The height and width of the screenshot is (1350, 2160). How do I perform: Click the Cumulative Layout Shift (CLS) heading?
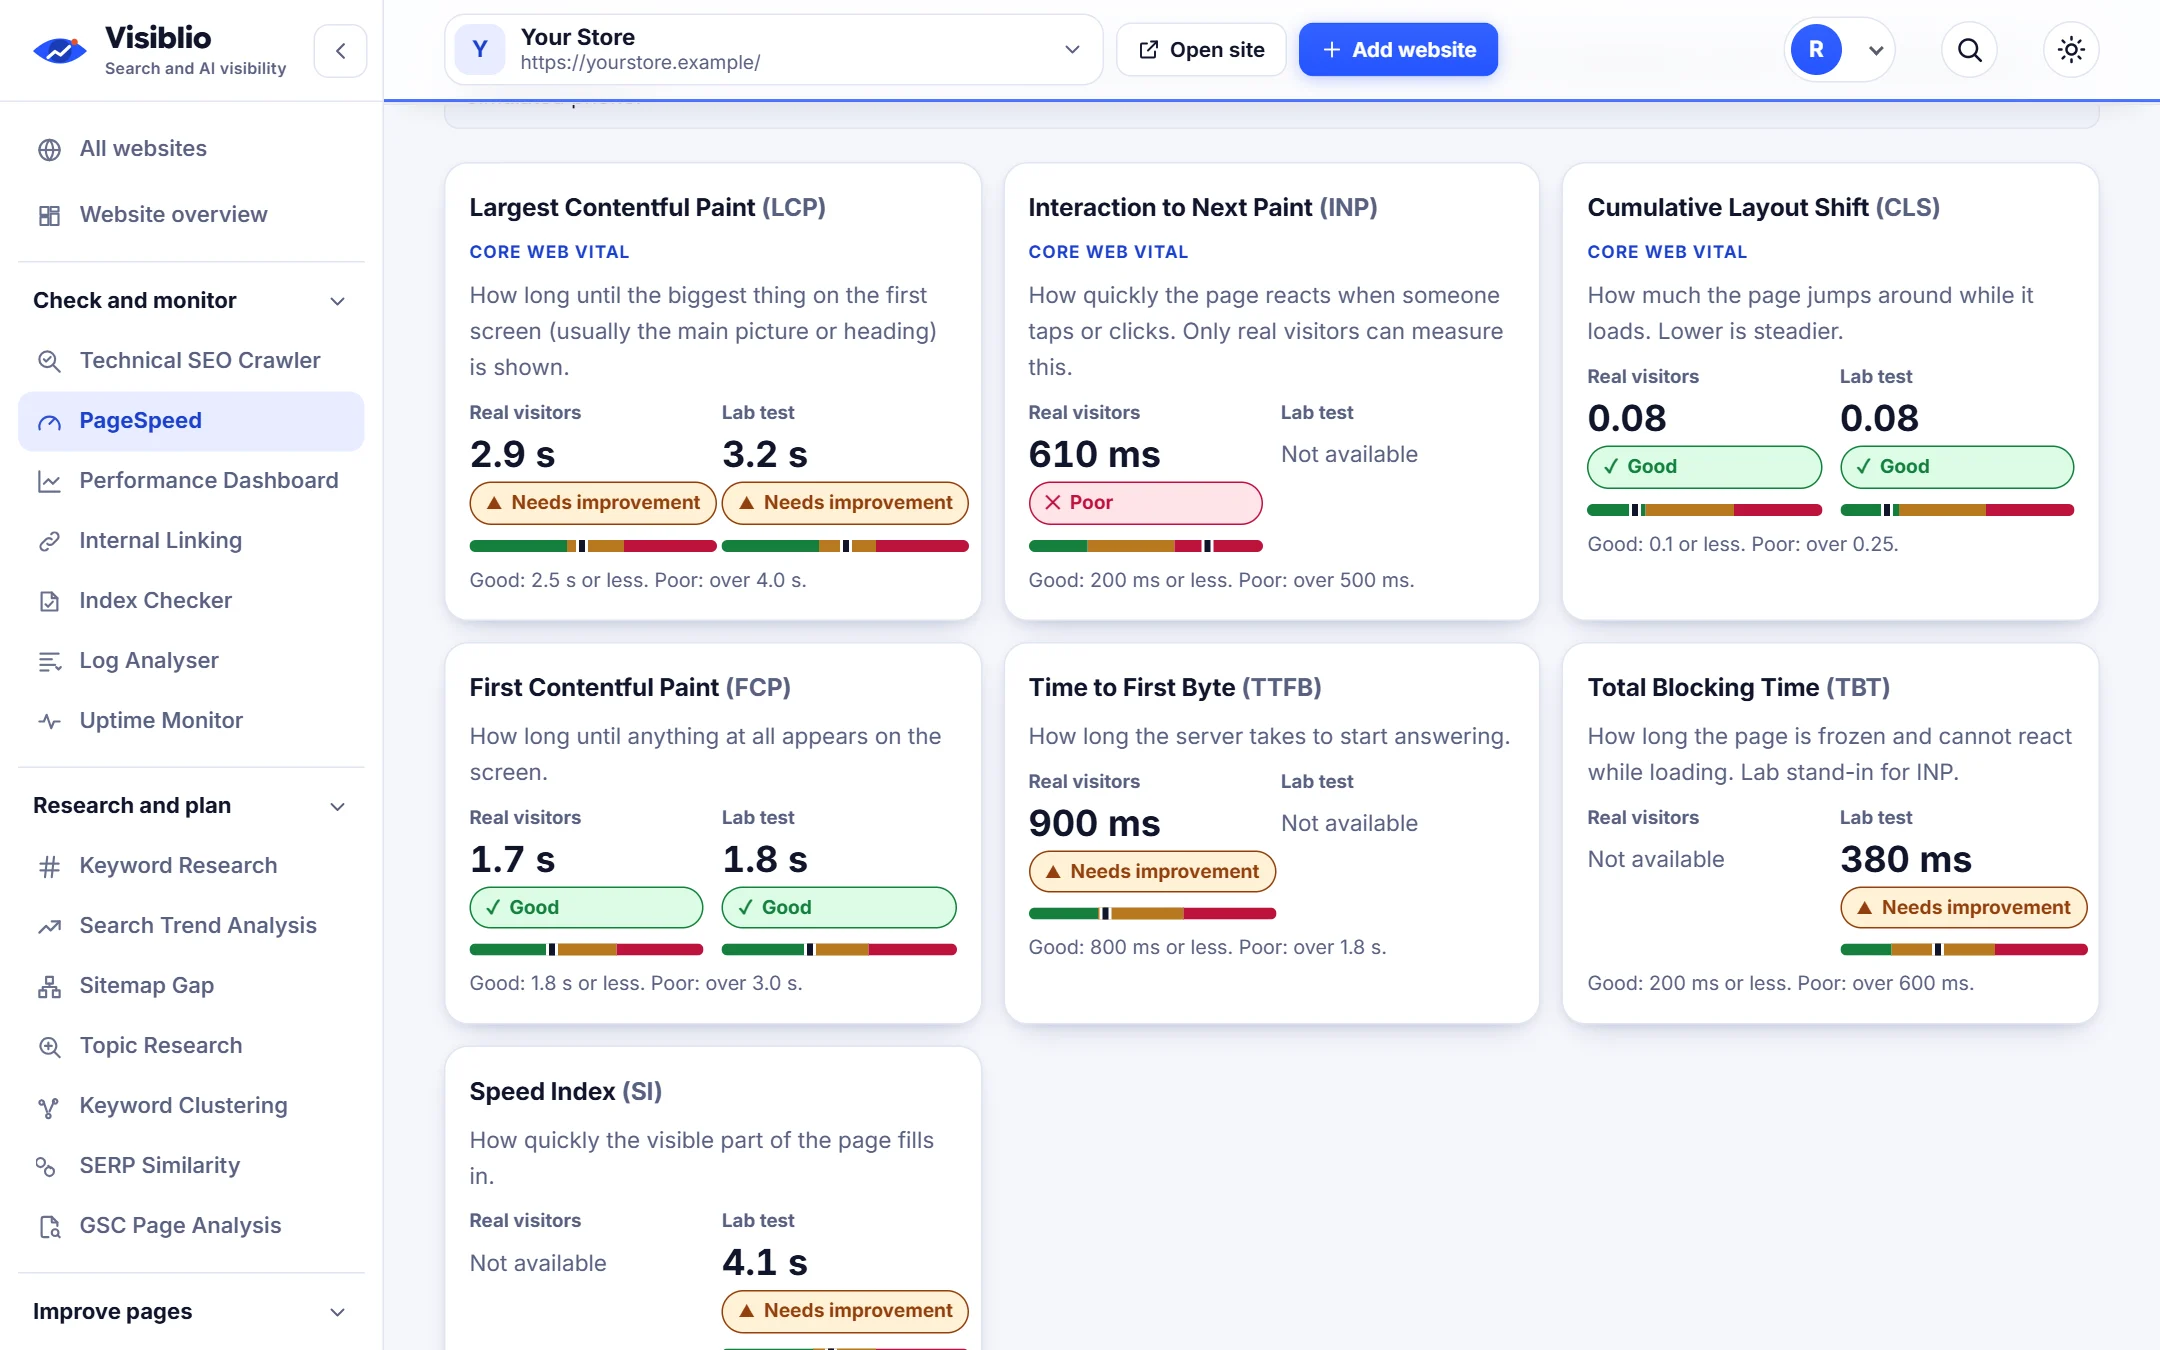(1763, 208)
